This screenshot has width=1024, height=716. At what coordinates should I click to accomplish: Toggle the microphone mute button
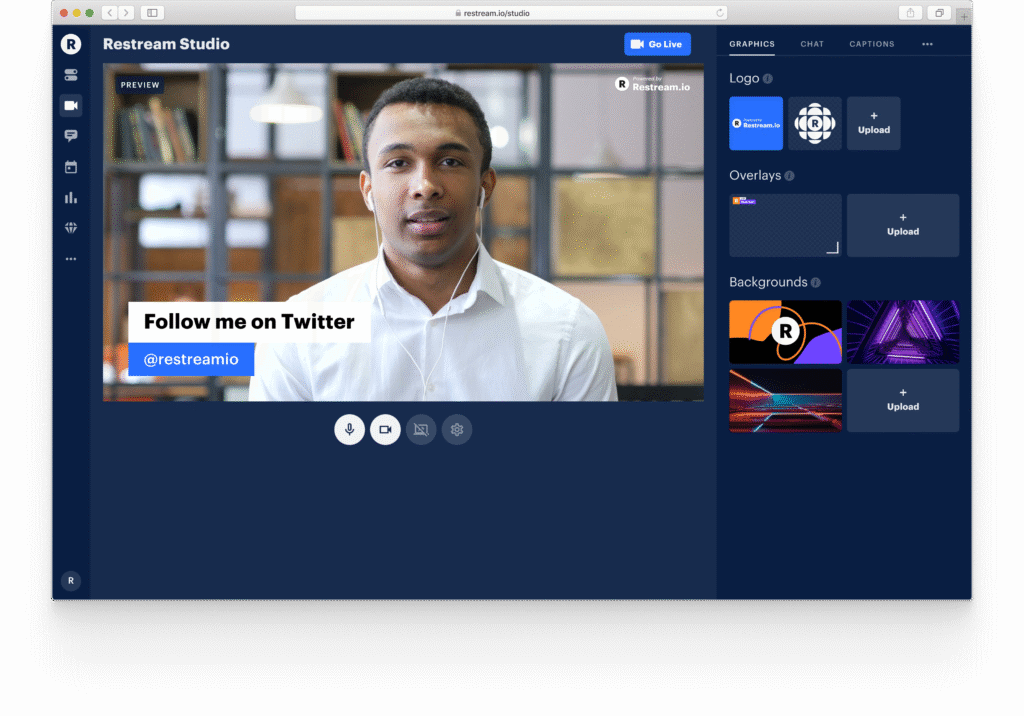pyautogui.click(x=349, y=429)
